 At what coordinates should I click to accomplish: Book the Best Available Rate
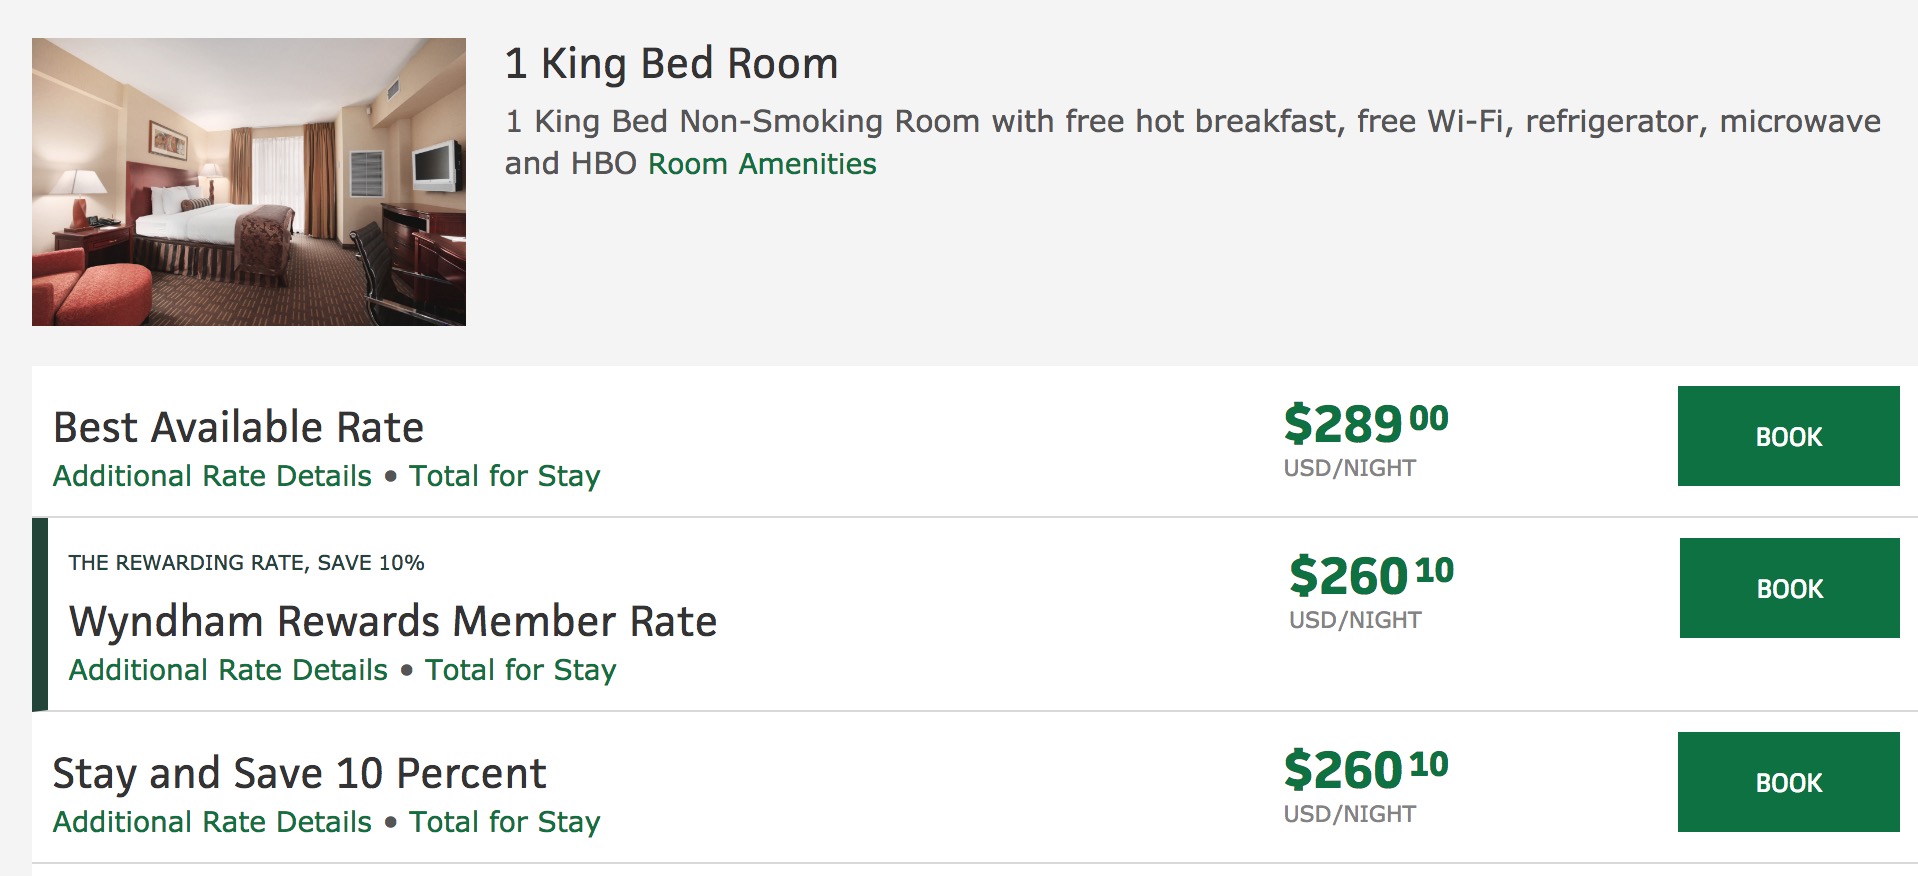pos(1788,436)
